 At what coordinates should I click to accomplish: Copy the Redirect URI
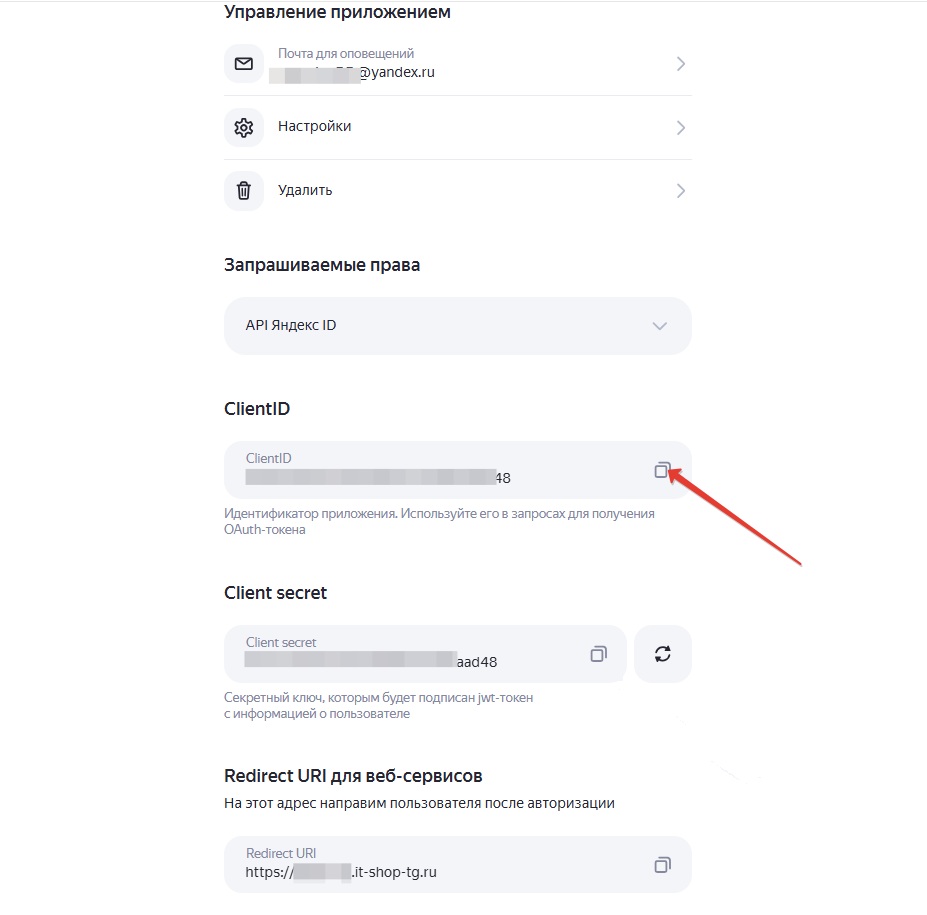(662, 865)
